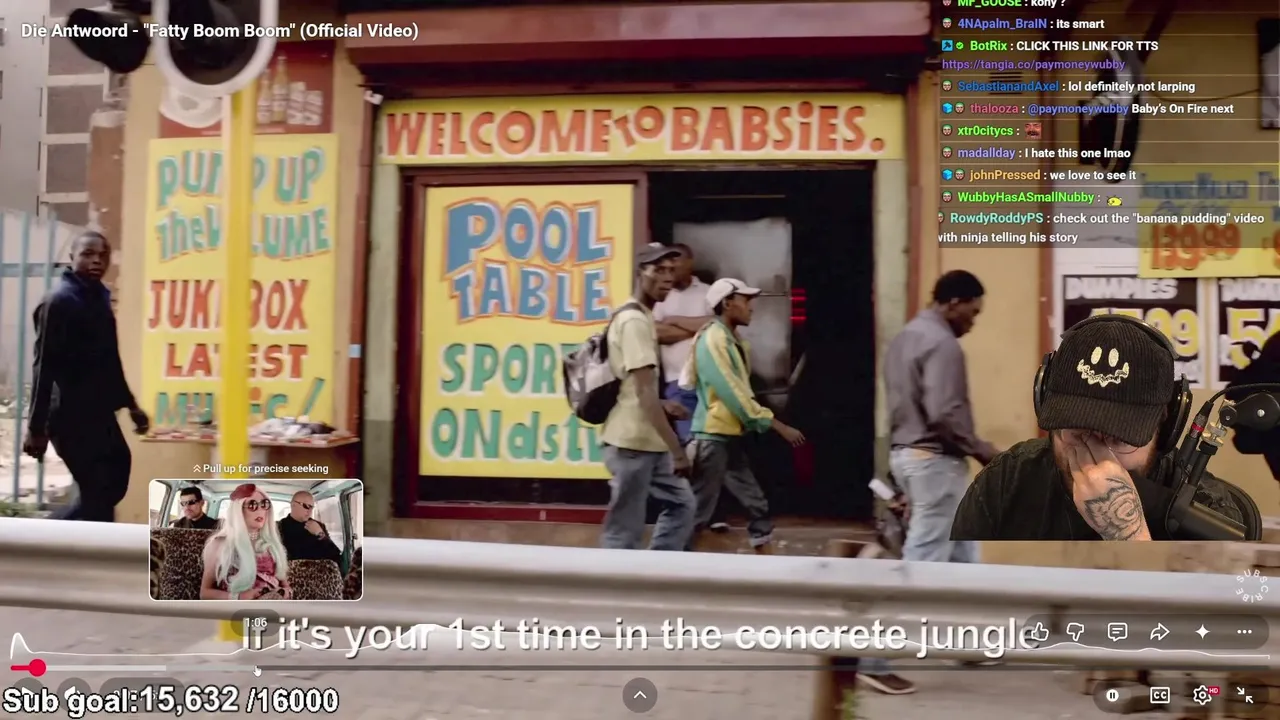Viewport: 1280px width, 720px height.
Task: Click johnPressed username in chat
Action: [x=1004, y=175]
